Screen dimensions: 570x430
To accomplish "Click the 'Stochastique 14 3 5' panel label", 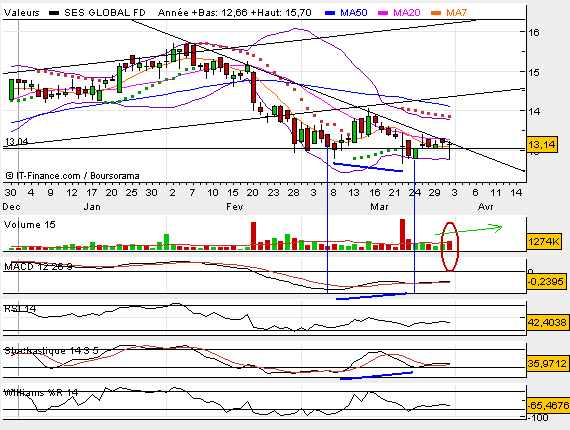I will click(51, 351).
